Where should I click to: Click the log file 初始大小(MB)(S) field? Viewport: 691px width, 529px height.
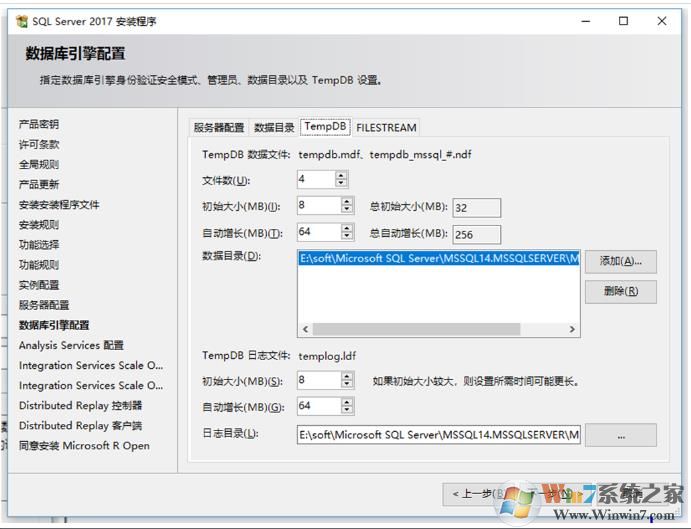tap(319, 380)
